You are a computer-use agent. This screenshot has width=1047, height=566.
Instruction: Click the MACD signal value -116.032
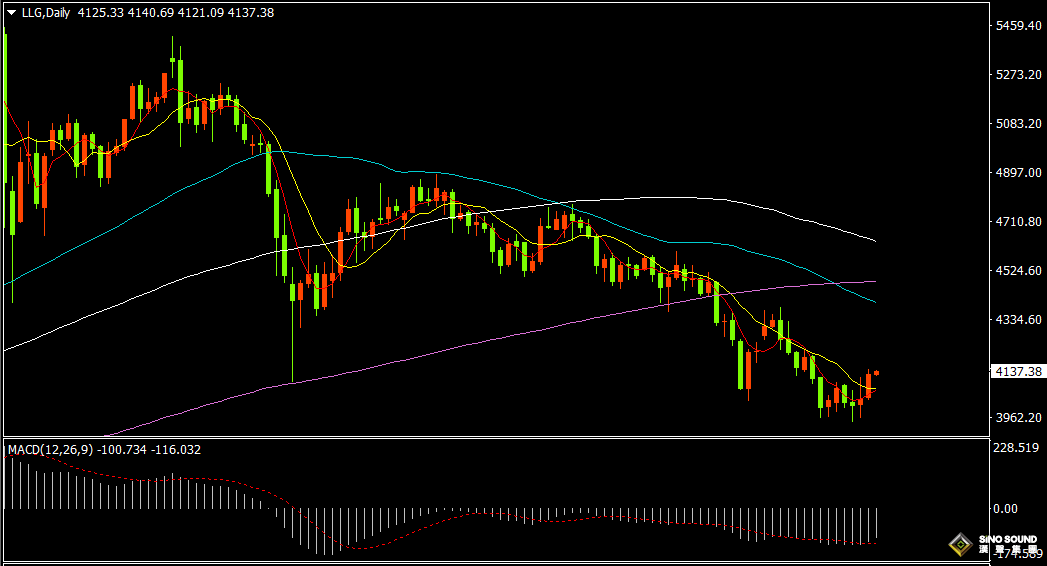click(176, 450)
